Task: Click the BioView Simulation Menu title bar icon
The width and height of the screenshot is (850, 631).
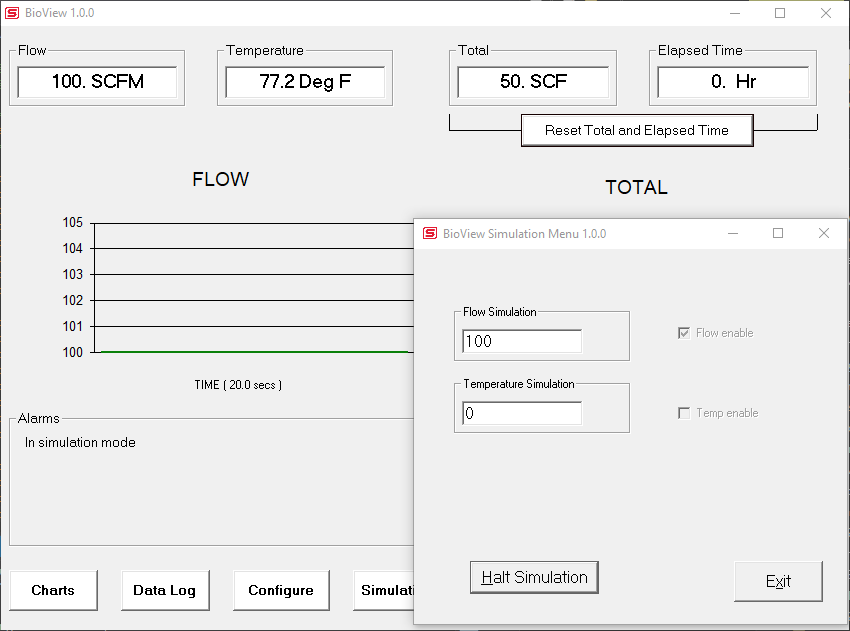Action: click(x=430, y=233)
